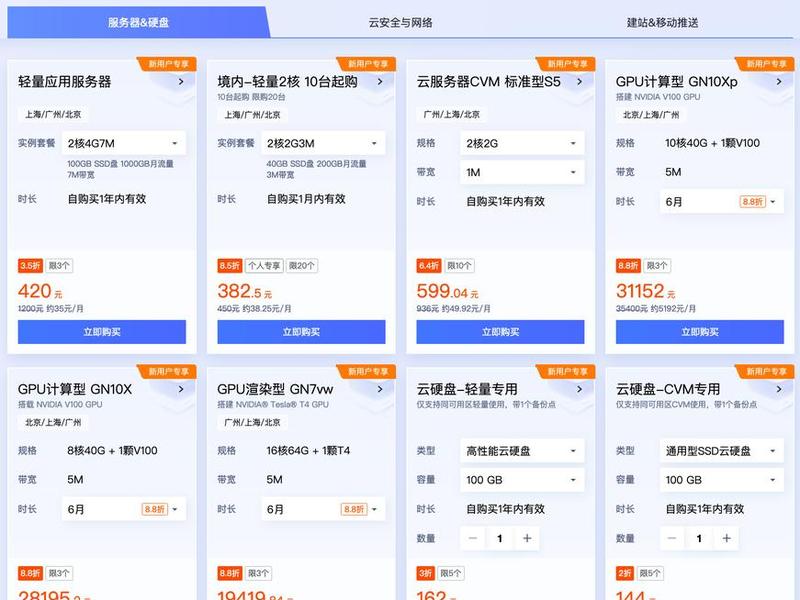Open 云服务器CVM 标准型S5 chevron arrow
800x600 pixels.
click(x=580, y=82)
